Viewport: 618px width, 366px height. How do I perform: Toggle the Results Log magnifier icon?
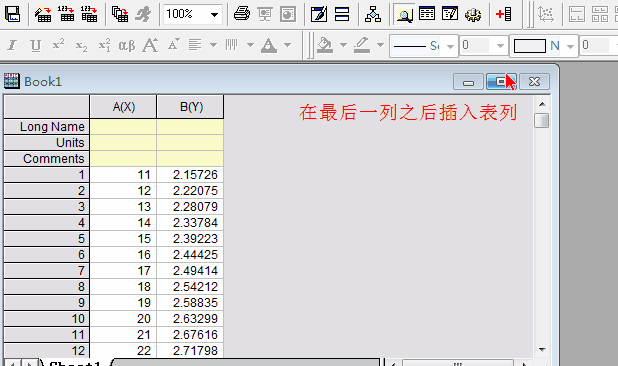tap(404, 14)
